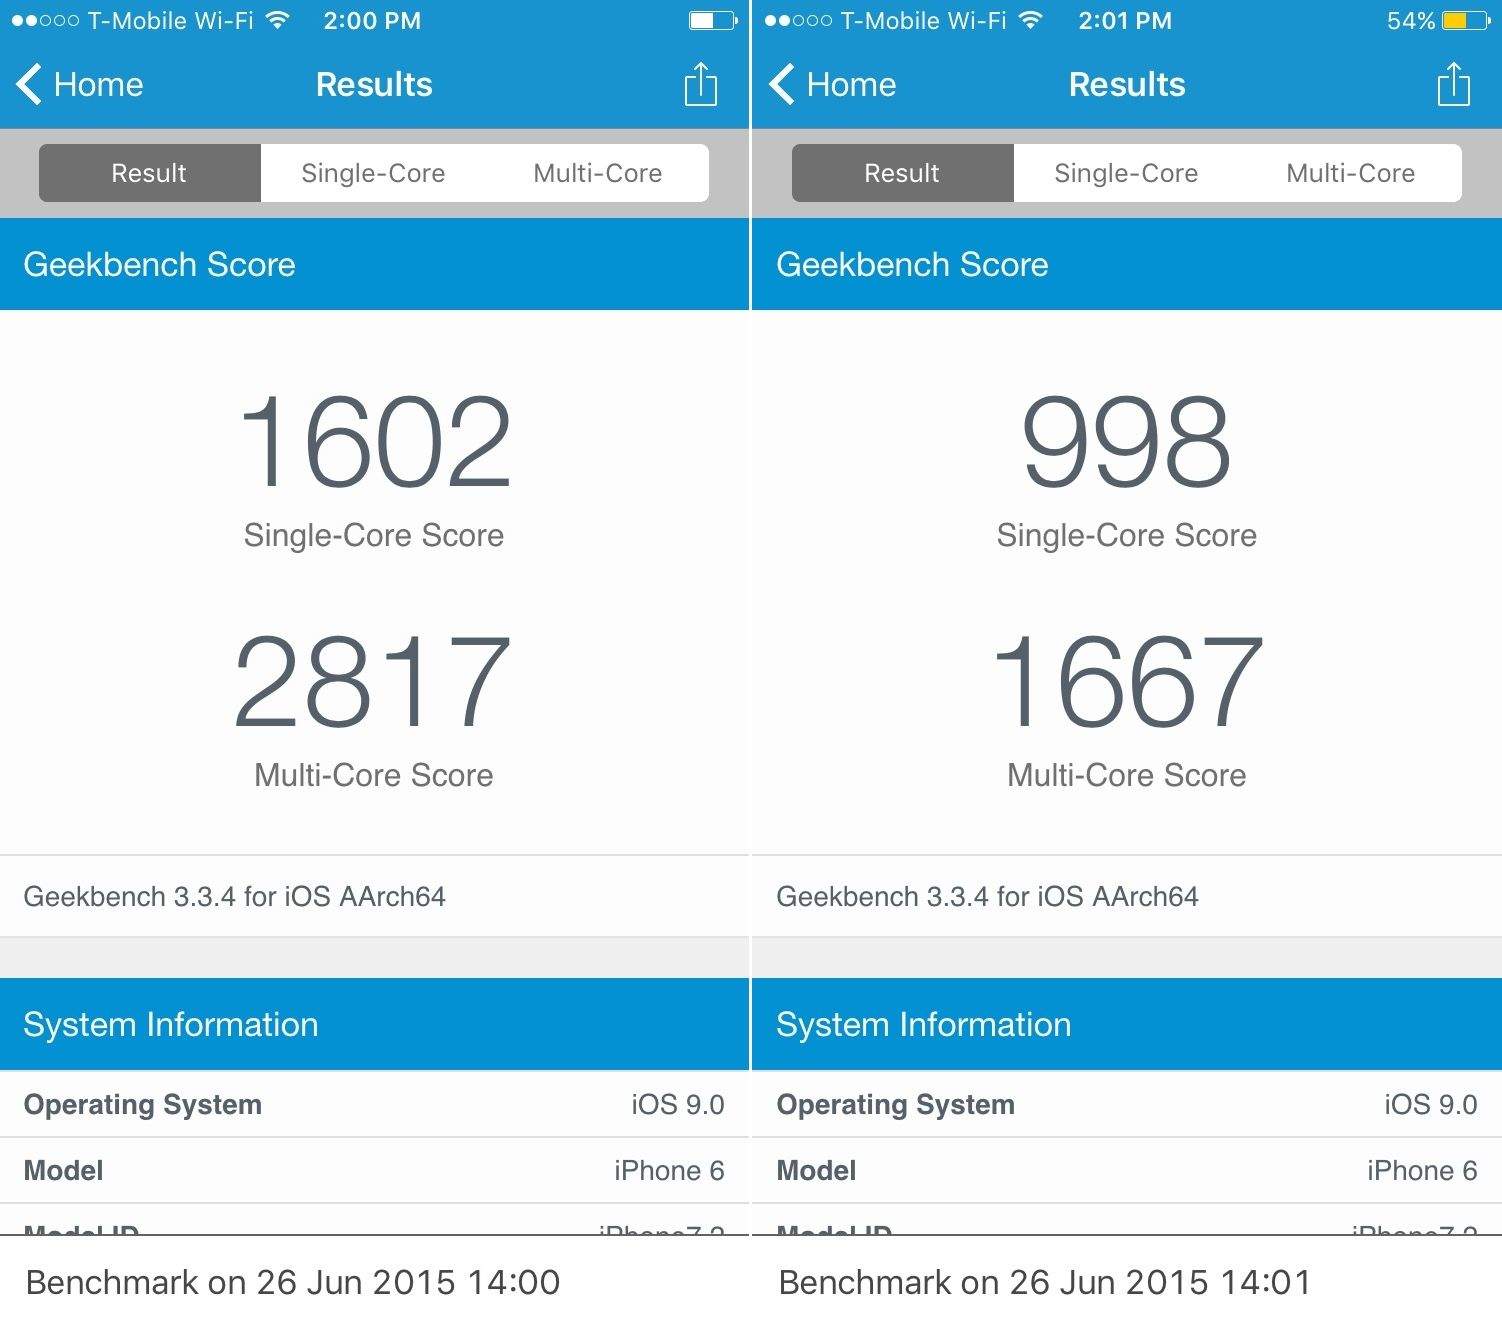
Task: Tap the battery icon showing 54%
Action: (x=1467, y=20)
